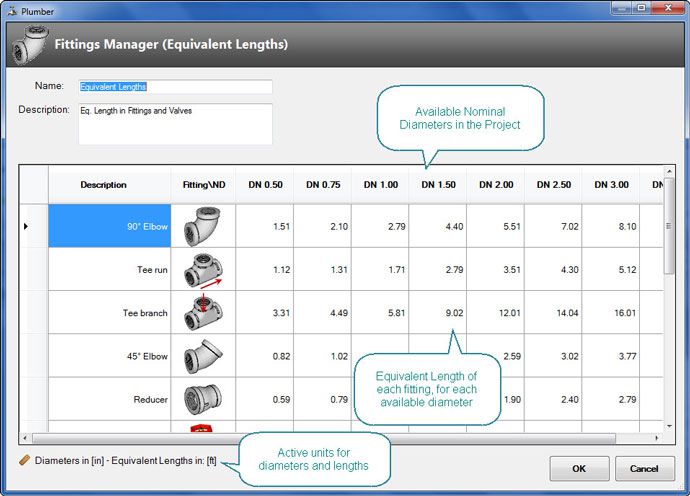Click the Plumber app icon in title bar
The image size is (690, 496).
pos(11,10)
